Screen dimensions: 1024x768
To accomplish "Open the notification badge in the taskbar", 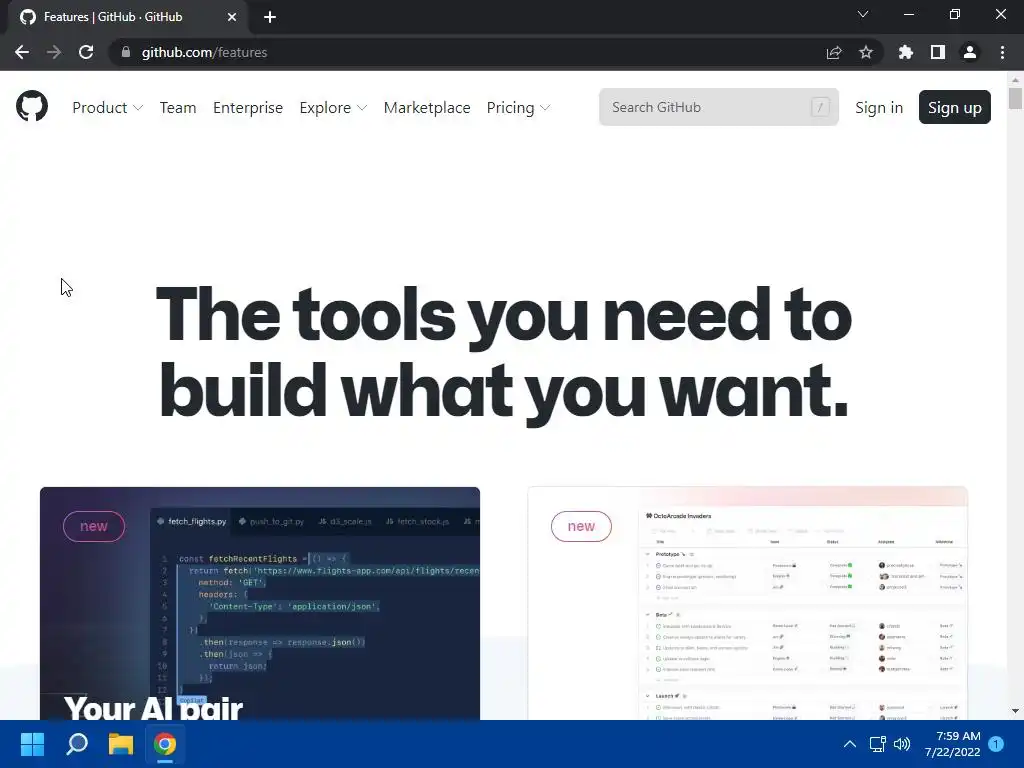I will coord(996,744).
